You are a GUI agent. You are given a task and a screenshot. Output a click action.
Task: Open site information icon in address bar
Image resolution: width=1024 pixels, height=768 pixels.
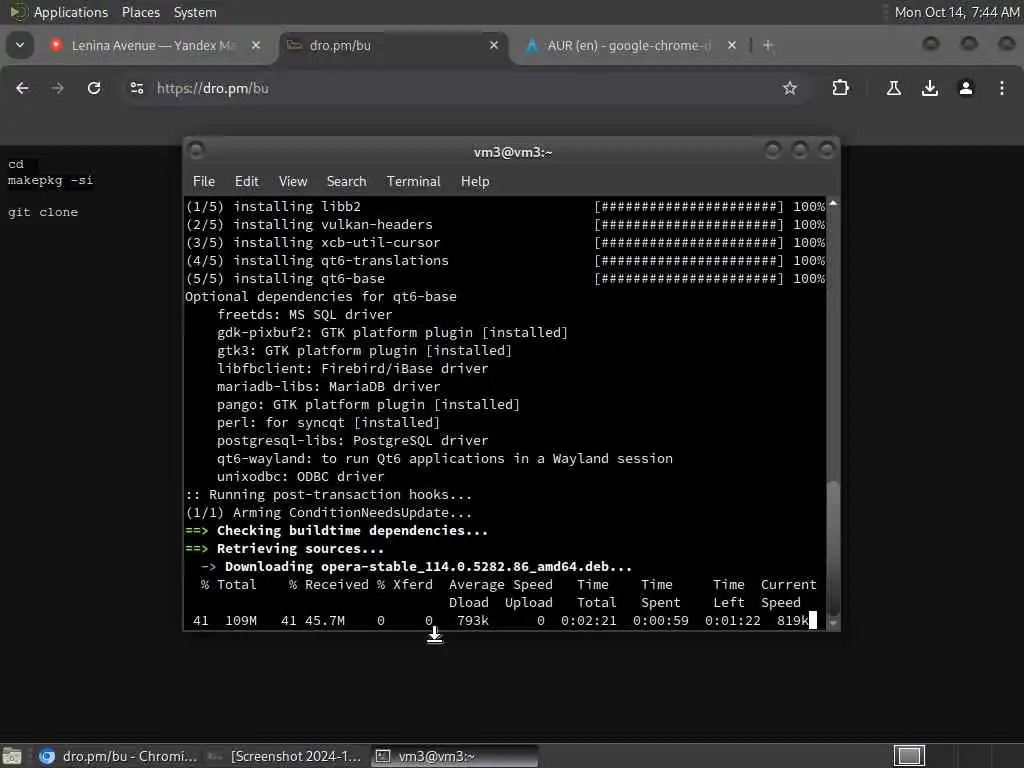pos(136,88)
